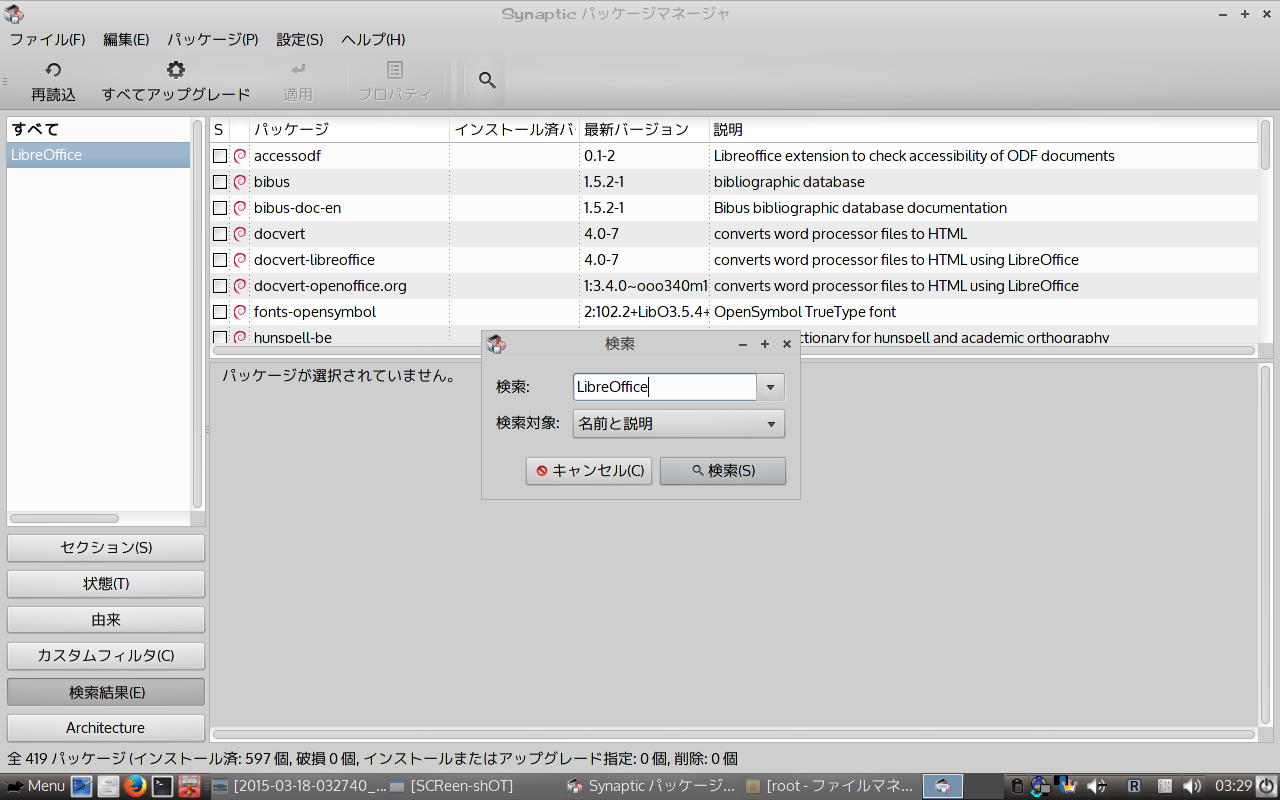1280x800 pixels.
Task: Open the 検索対象 (名前と説明) combo box
Action: click(x=679, y=424)
